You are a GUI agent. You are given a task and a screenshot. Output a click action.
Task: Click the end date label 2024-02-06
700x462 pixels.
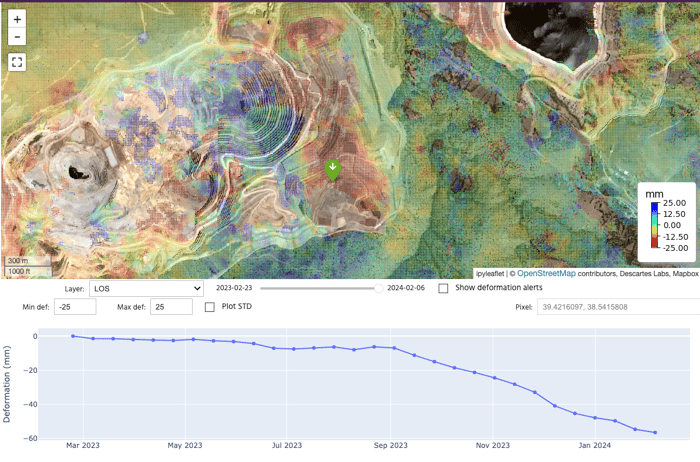pos(406,288)
